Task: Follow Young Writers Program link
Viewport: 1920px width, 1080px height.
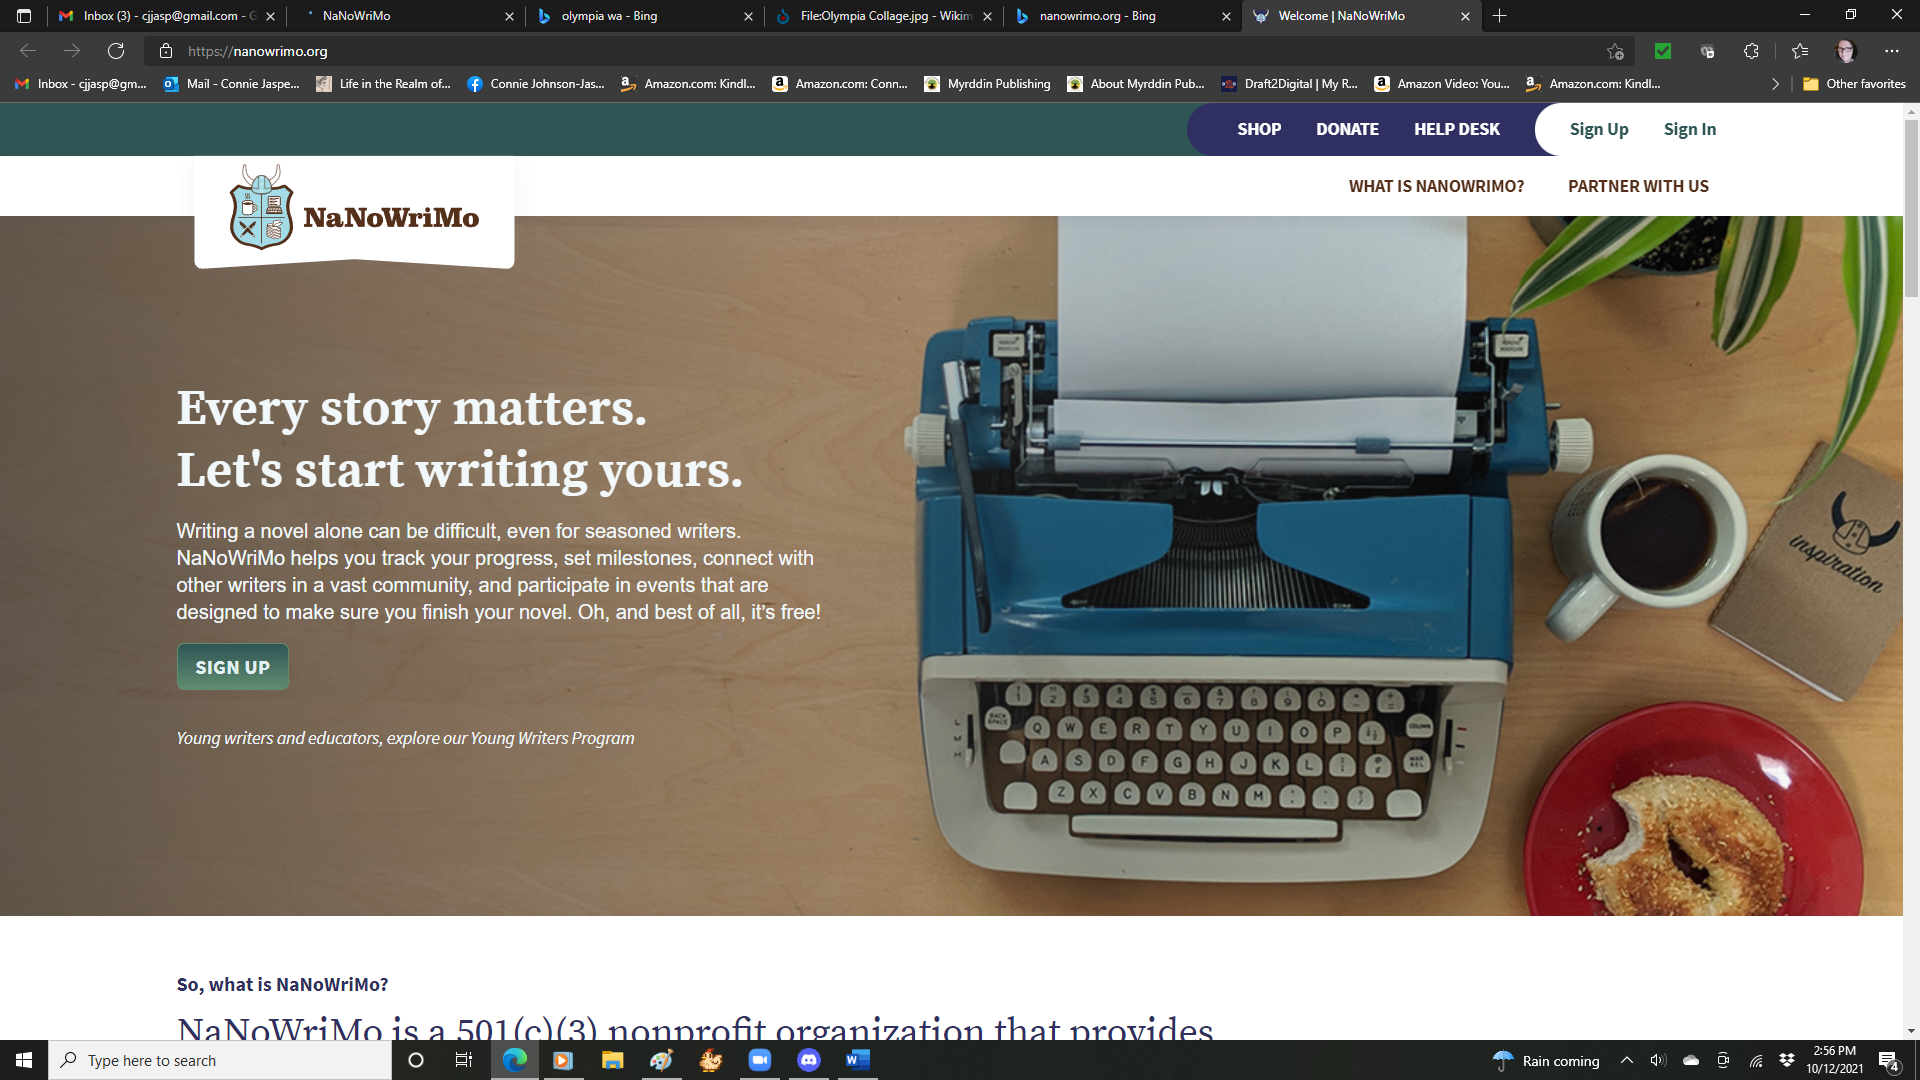Action: [x=552, y=738]
